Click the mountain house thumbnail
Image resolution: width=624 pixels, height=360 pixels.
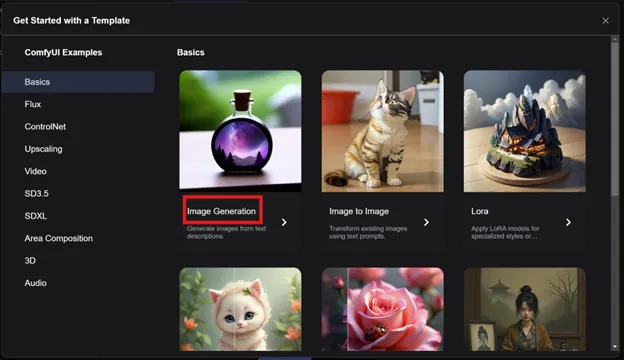(x=525, y=131)
